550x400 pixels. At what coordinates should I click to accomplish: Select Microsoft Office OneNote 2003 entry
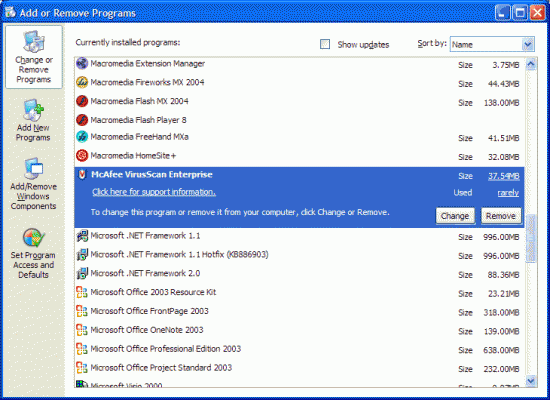point(300,331)
